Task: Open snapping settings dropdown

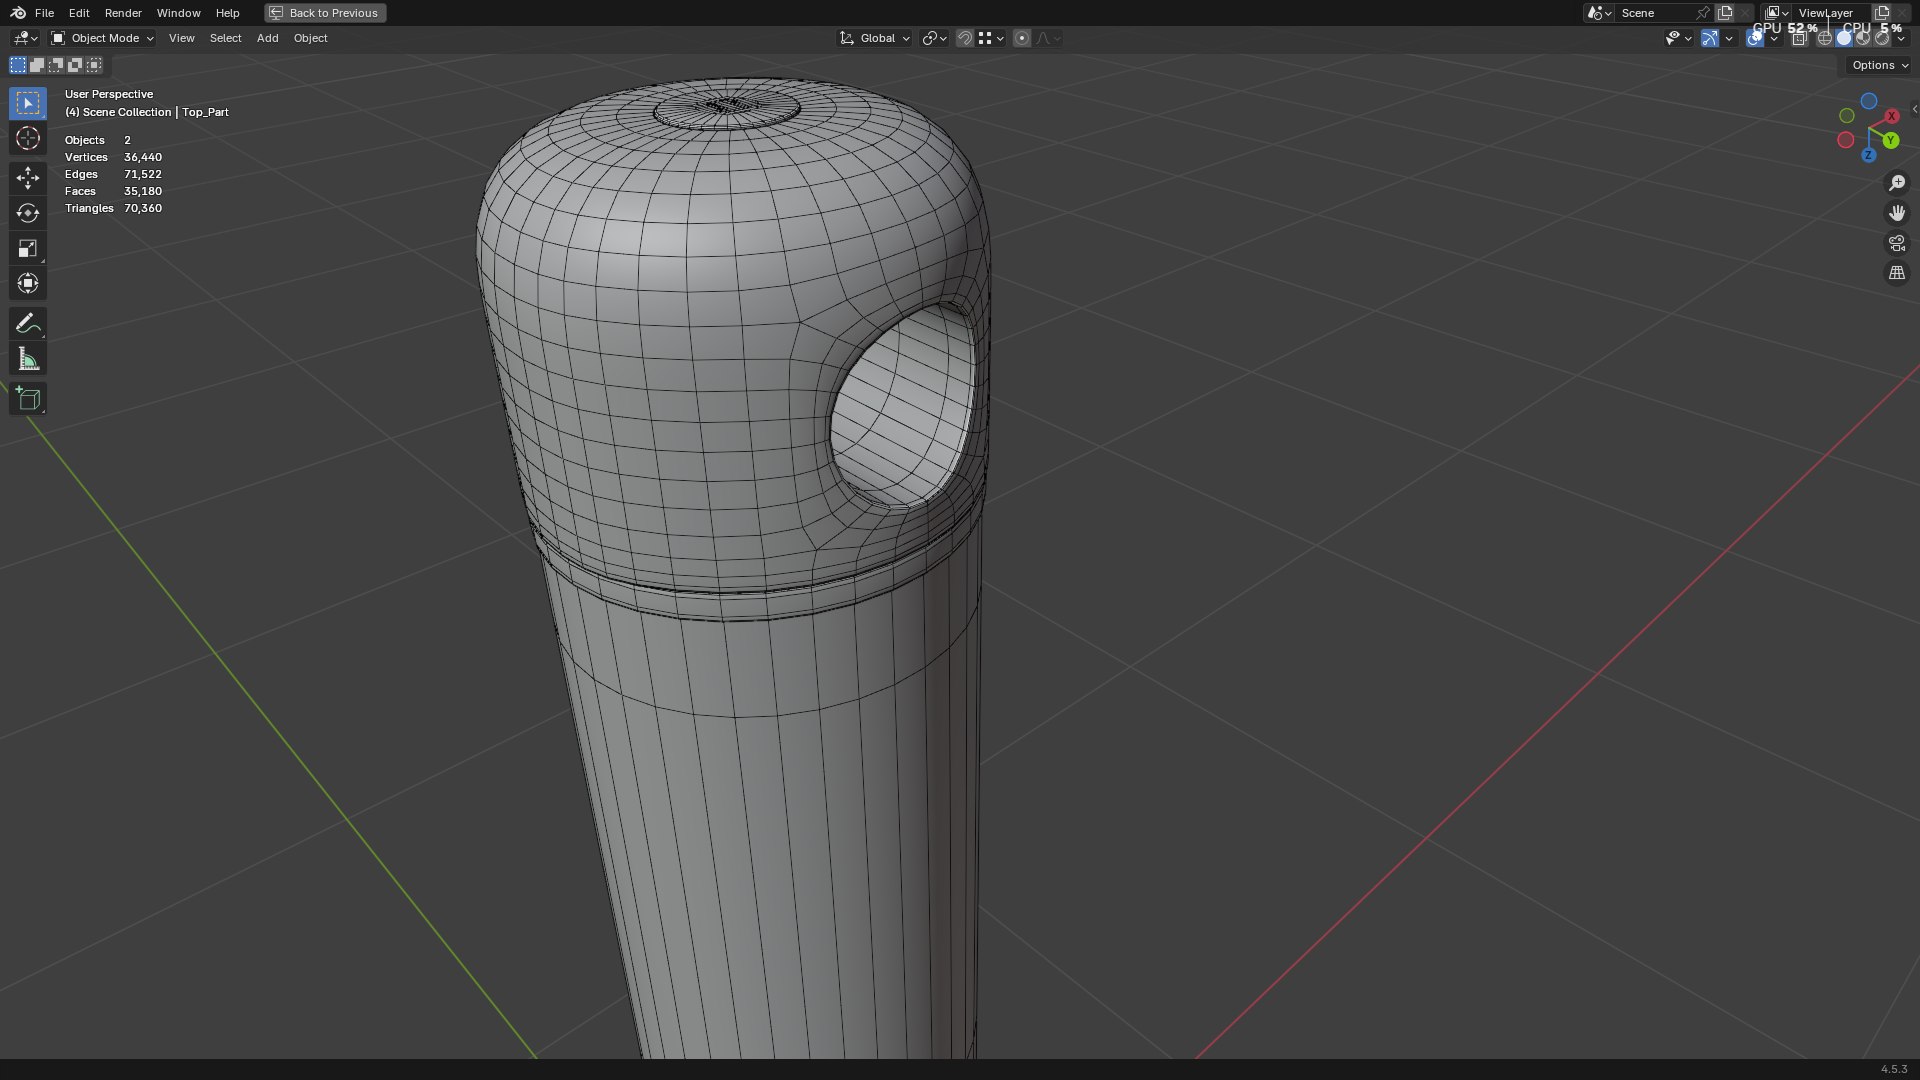Action: [x=991, y=38]
